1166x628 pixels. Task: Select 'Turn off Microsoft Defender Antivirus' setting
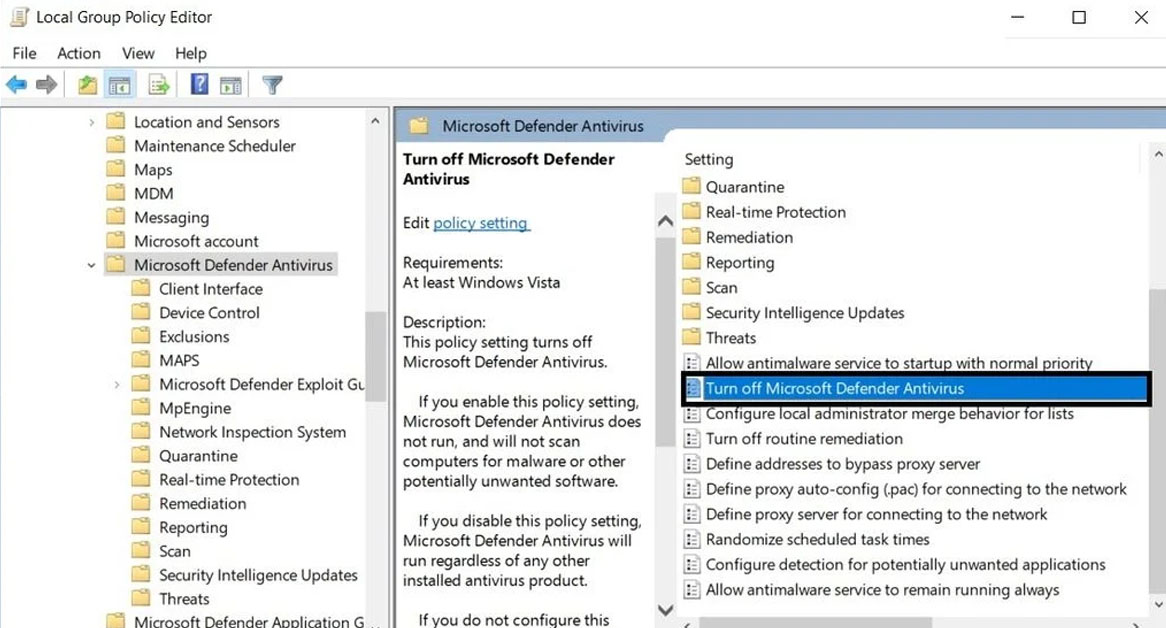[x=835, y=389]
